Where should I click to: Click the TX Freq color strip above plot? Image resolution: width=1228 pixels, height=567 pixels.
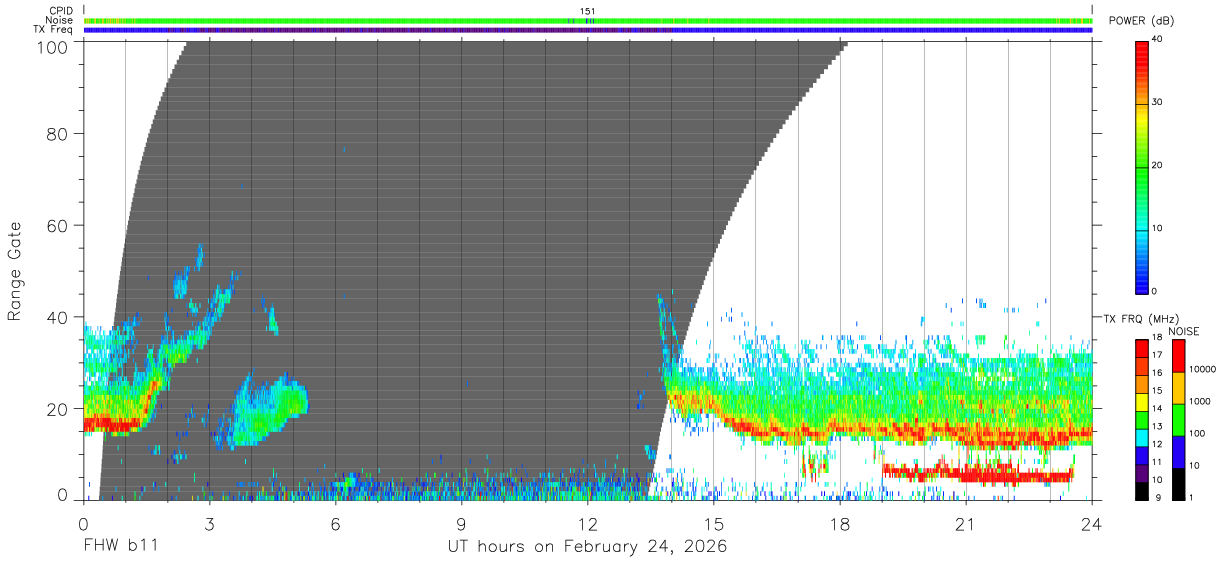tap(588, 30)
